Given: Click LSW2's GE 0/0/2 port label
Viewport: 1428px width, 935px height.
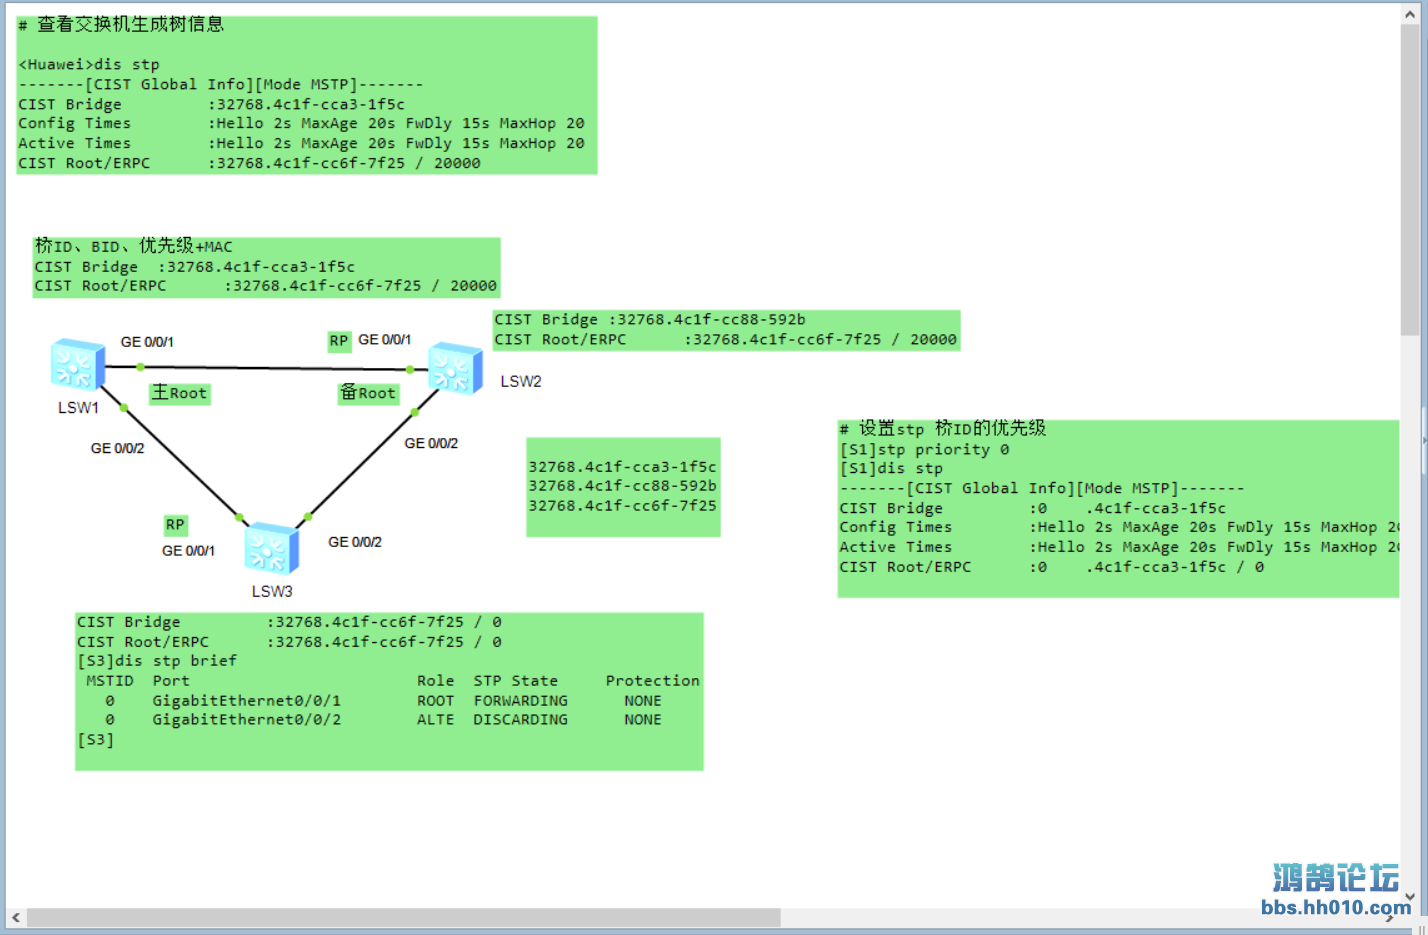Looking at the screenshot, I should pyautogui.click(x=431, y=443).
